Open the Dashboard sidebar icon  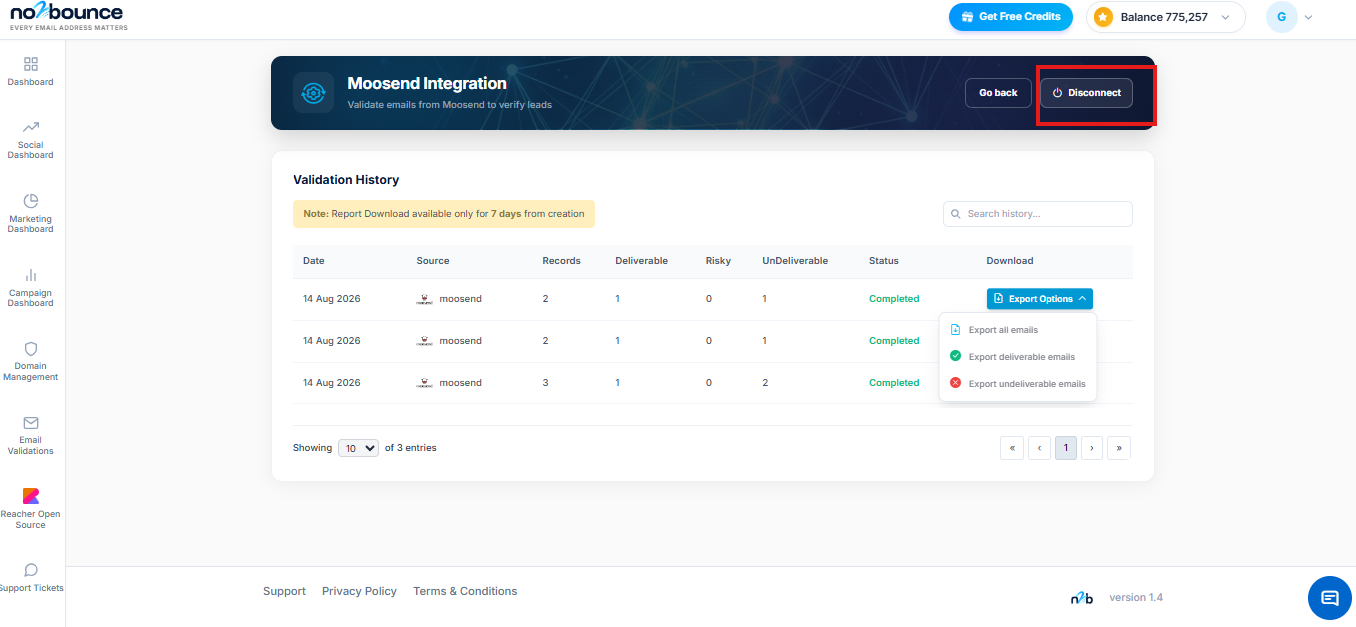[31, 64]
